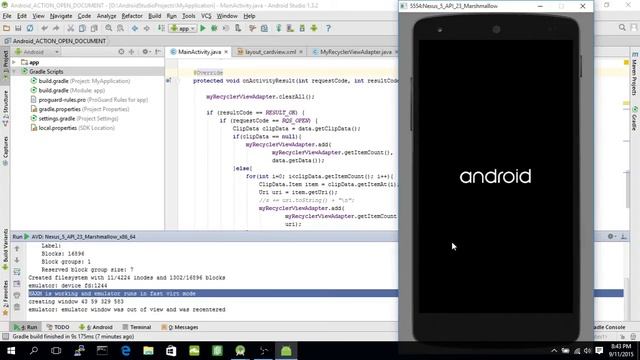This screenshot has width=640, height=360.
Task: Open file with the Open folder toolbar icon
Action: coord(6,28)
